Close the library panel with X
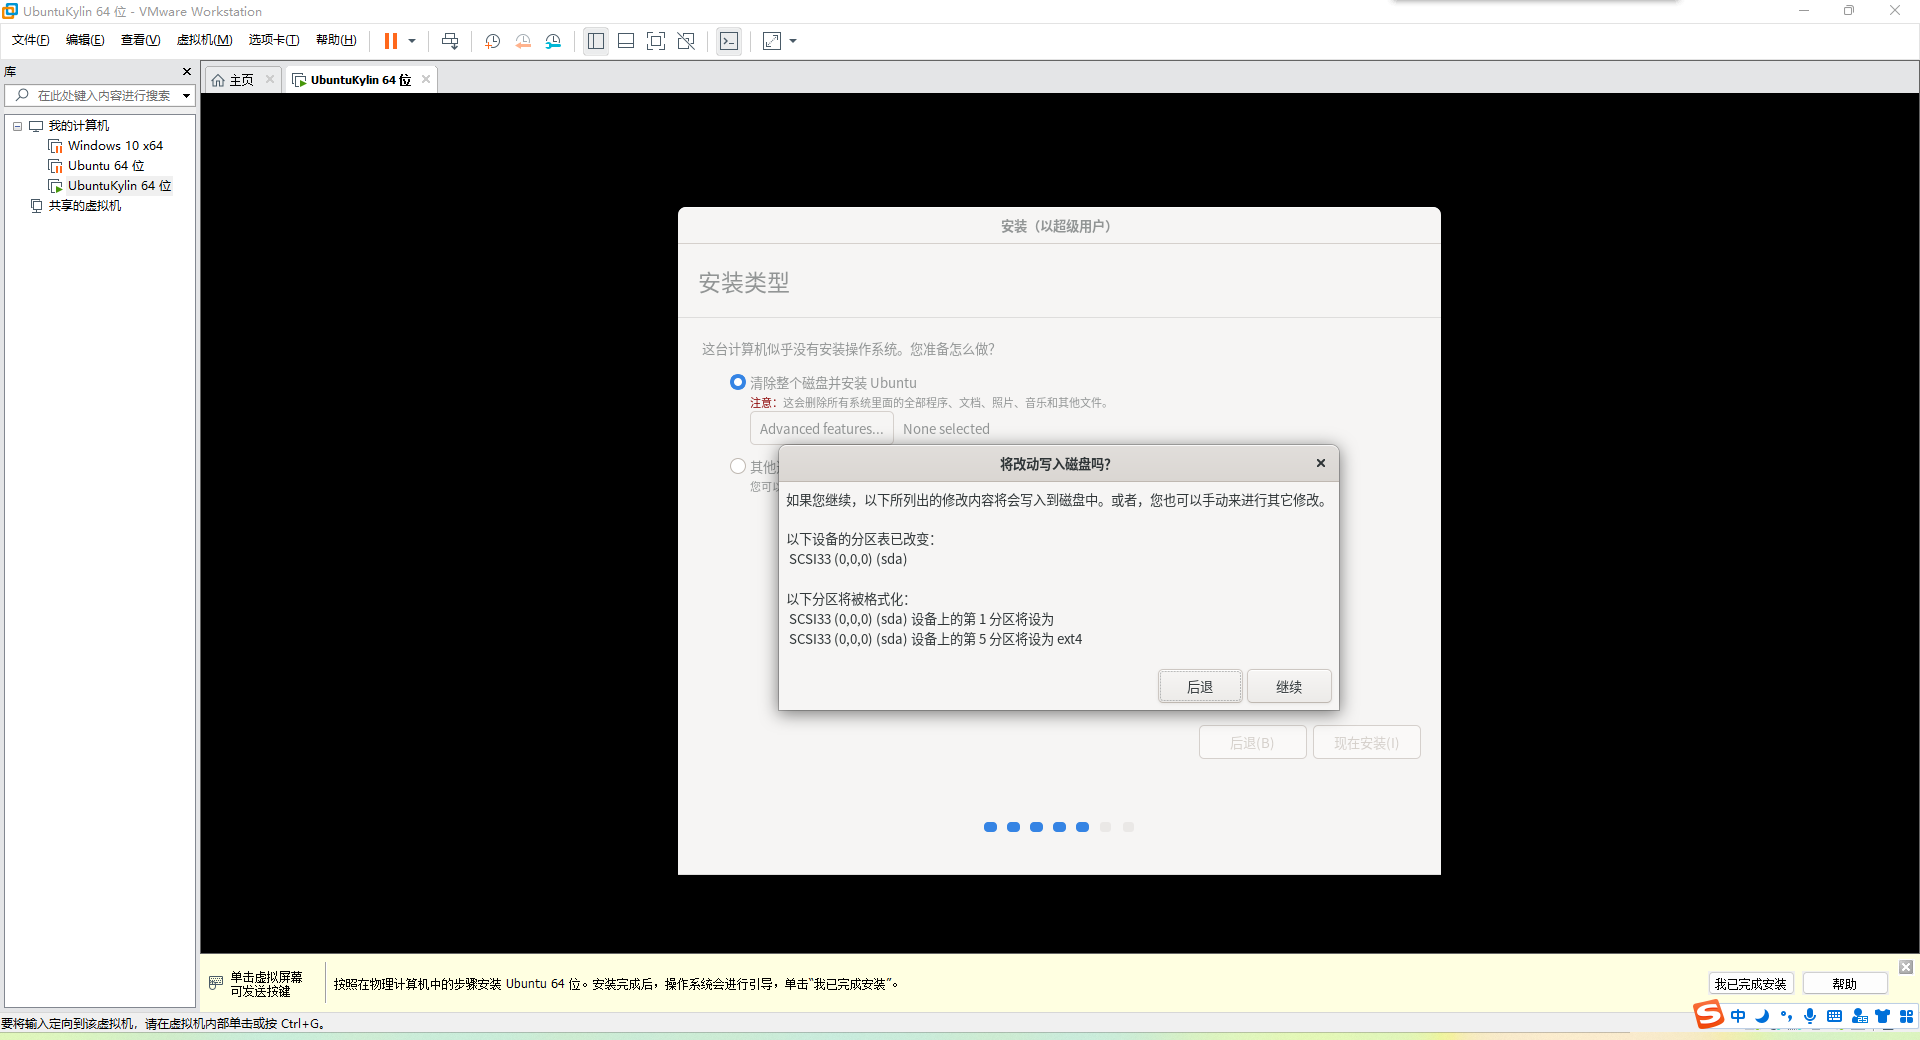Screen dimensions: 1920x1040 click(186, 71)
